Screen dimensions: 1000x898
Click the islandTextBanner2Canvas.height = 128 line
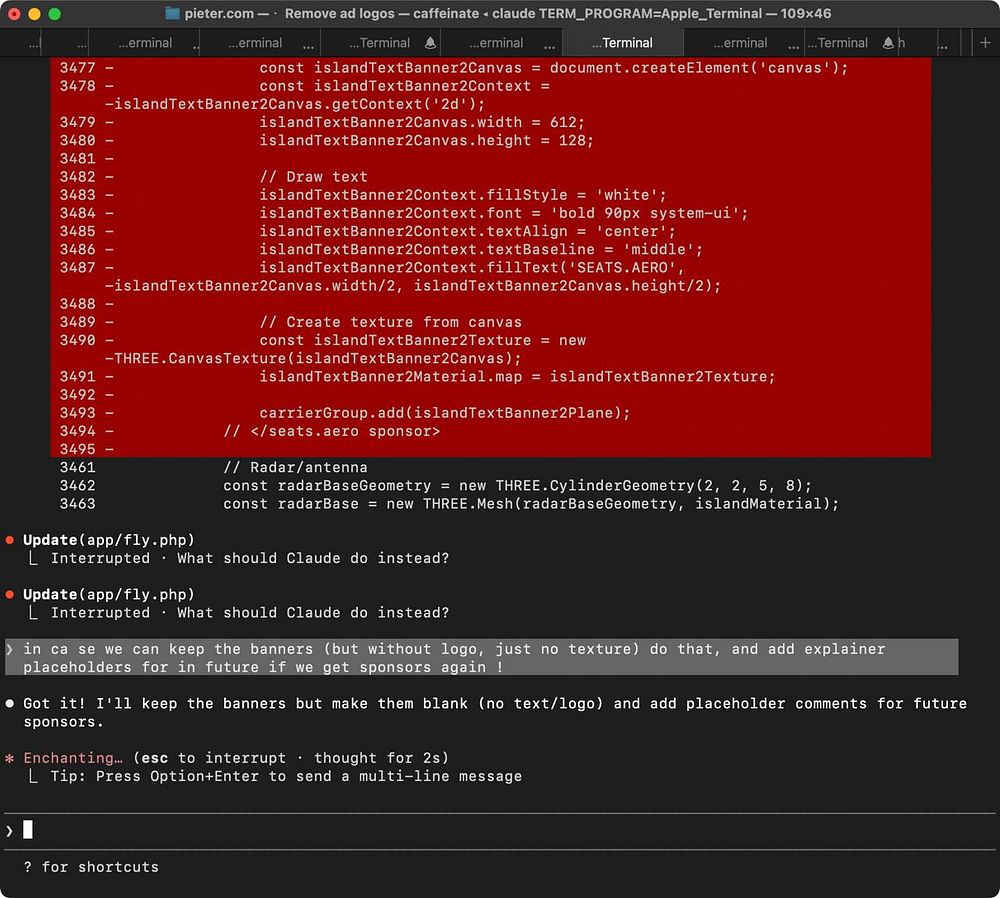(426, 140)
